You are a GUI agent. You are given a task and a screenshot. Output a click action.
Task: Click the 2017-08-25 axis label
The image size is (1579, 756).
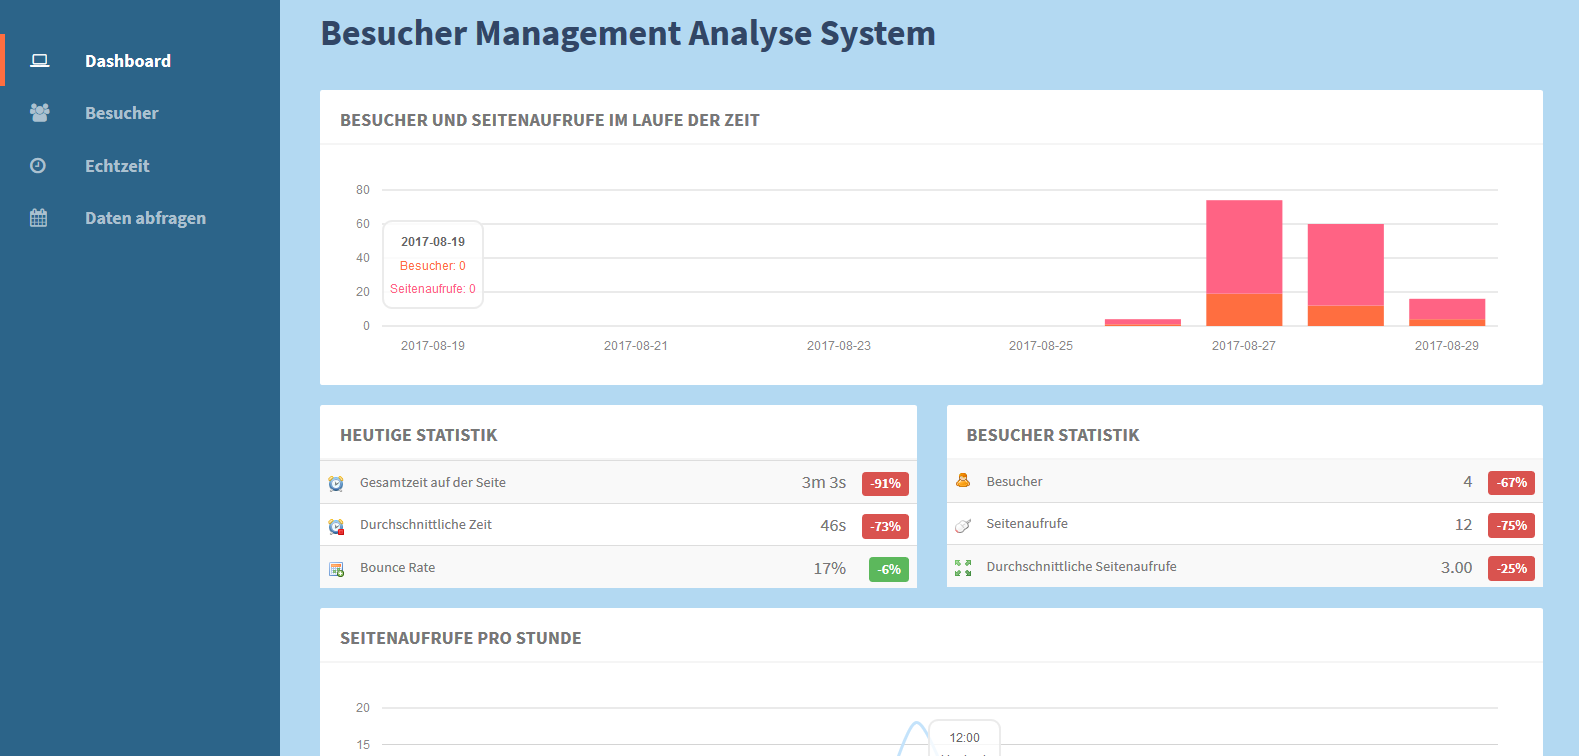1041,346
